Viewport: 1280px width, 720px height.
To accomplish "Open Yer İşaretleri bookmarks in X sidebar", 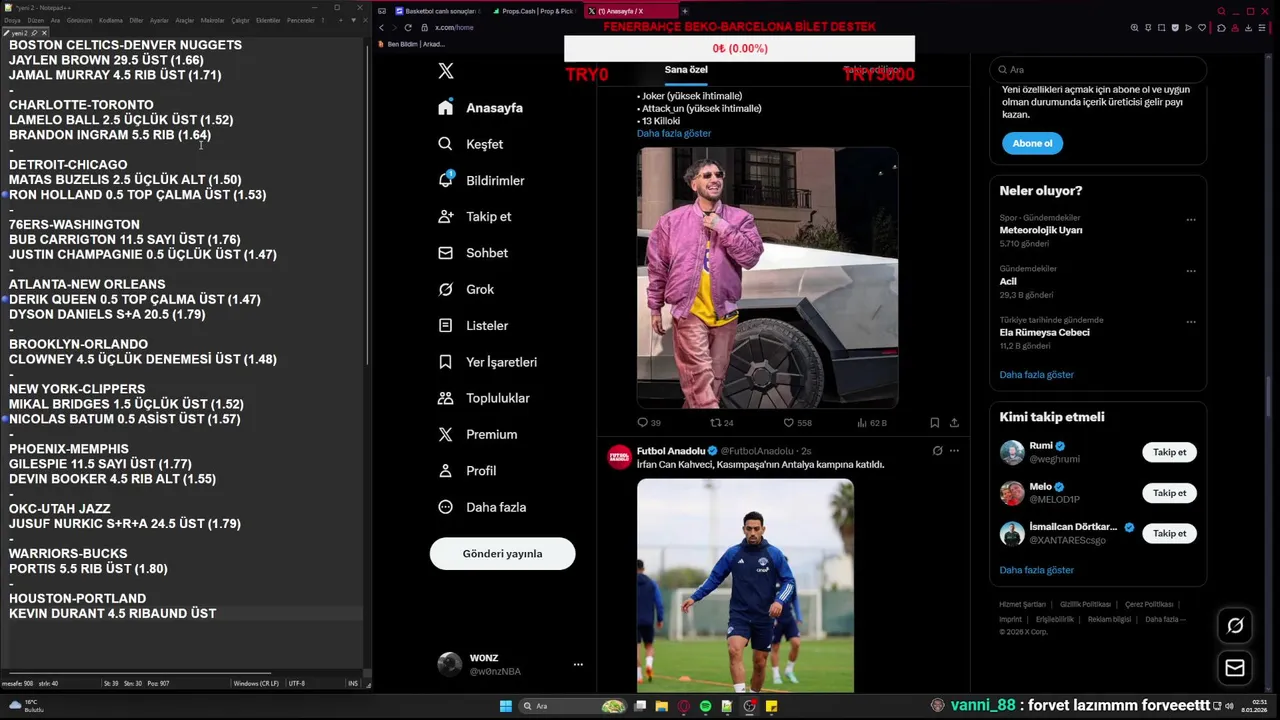I will point(488,362).
